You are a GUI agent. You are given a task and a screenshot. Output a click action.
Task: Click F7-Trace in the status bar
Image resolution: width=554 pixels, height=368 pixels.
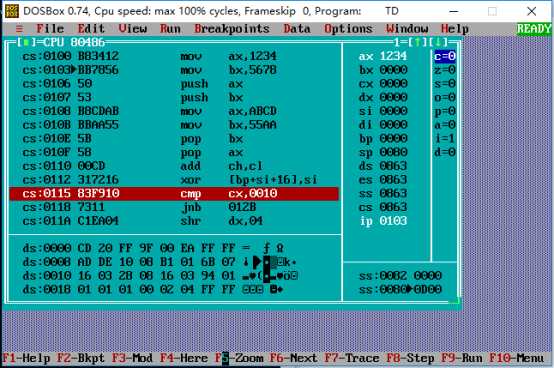pos(352,358)
